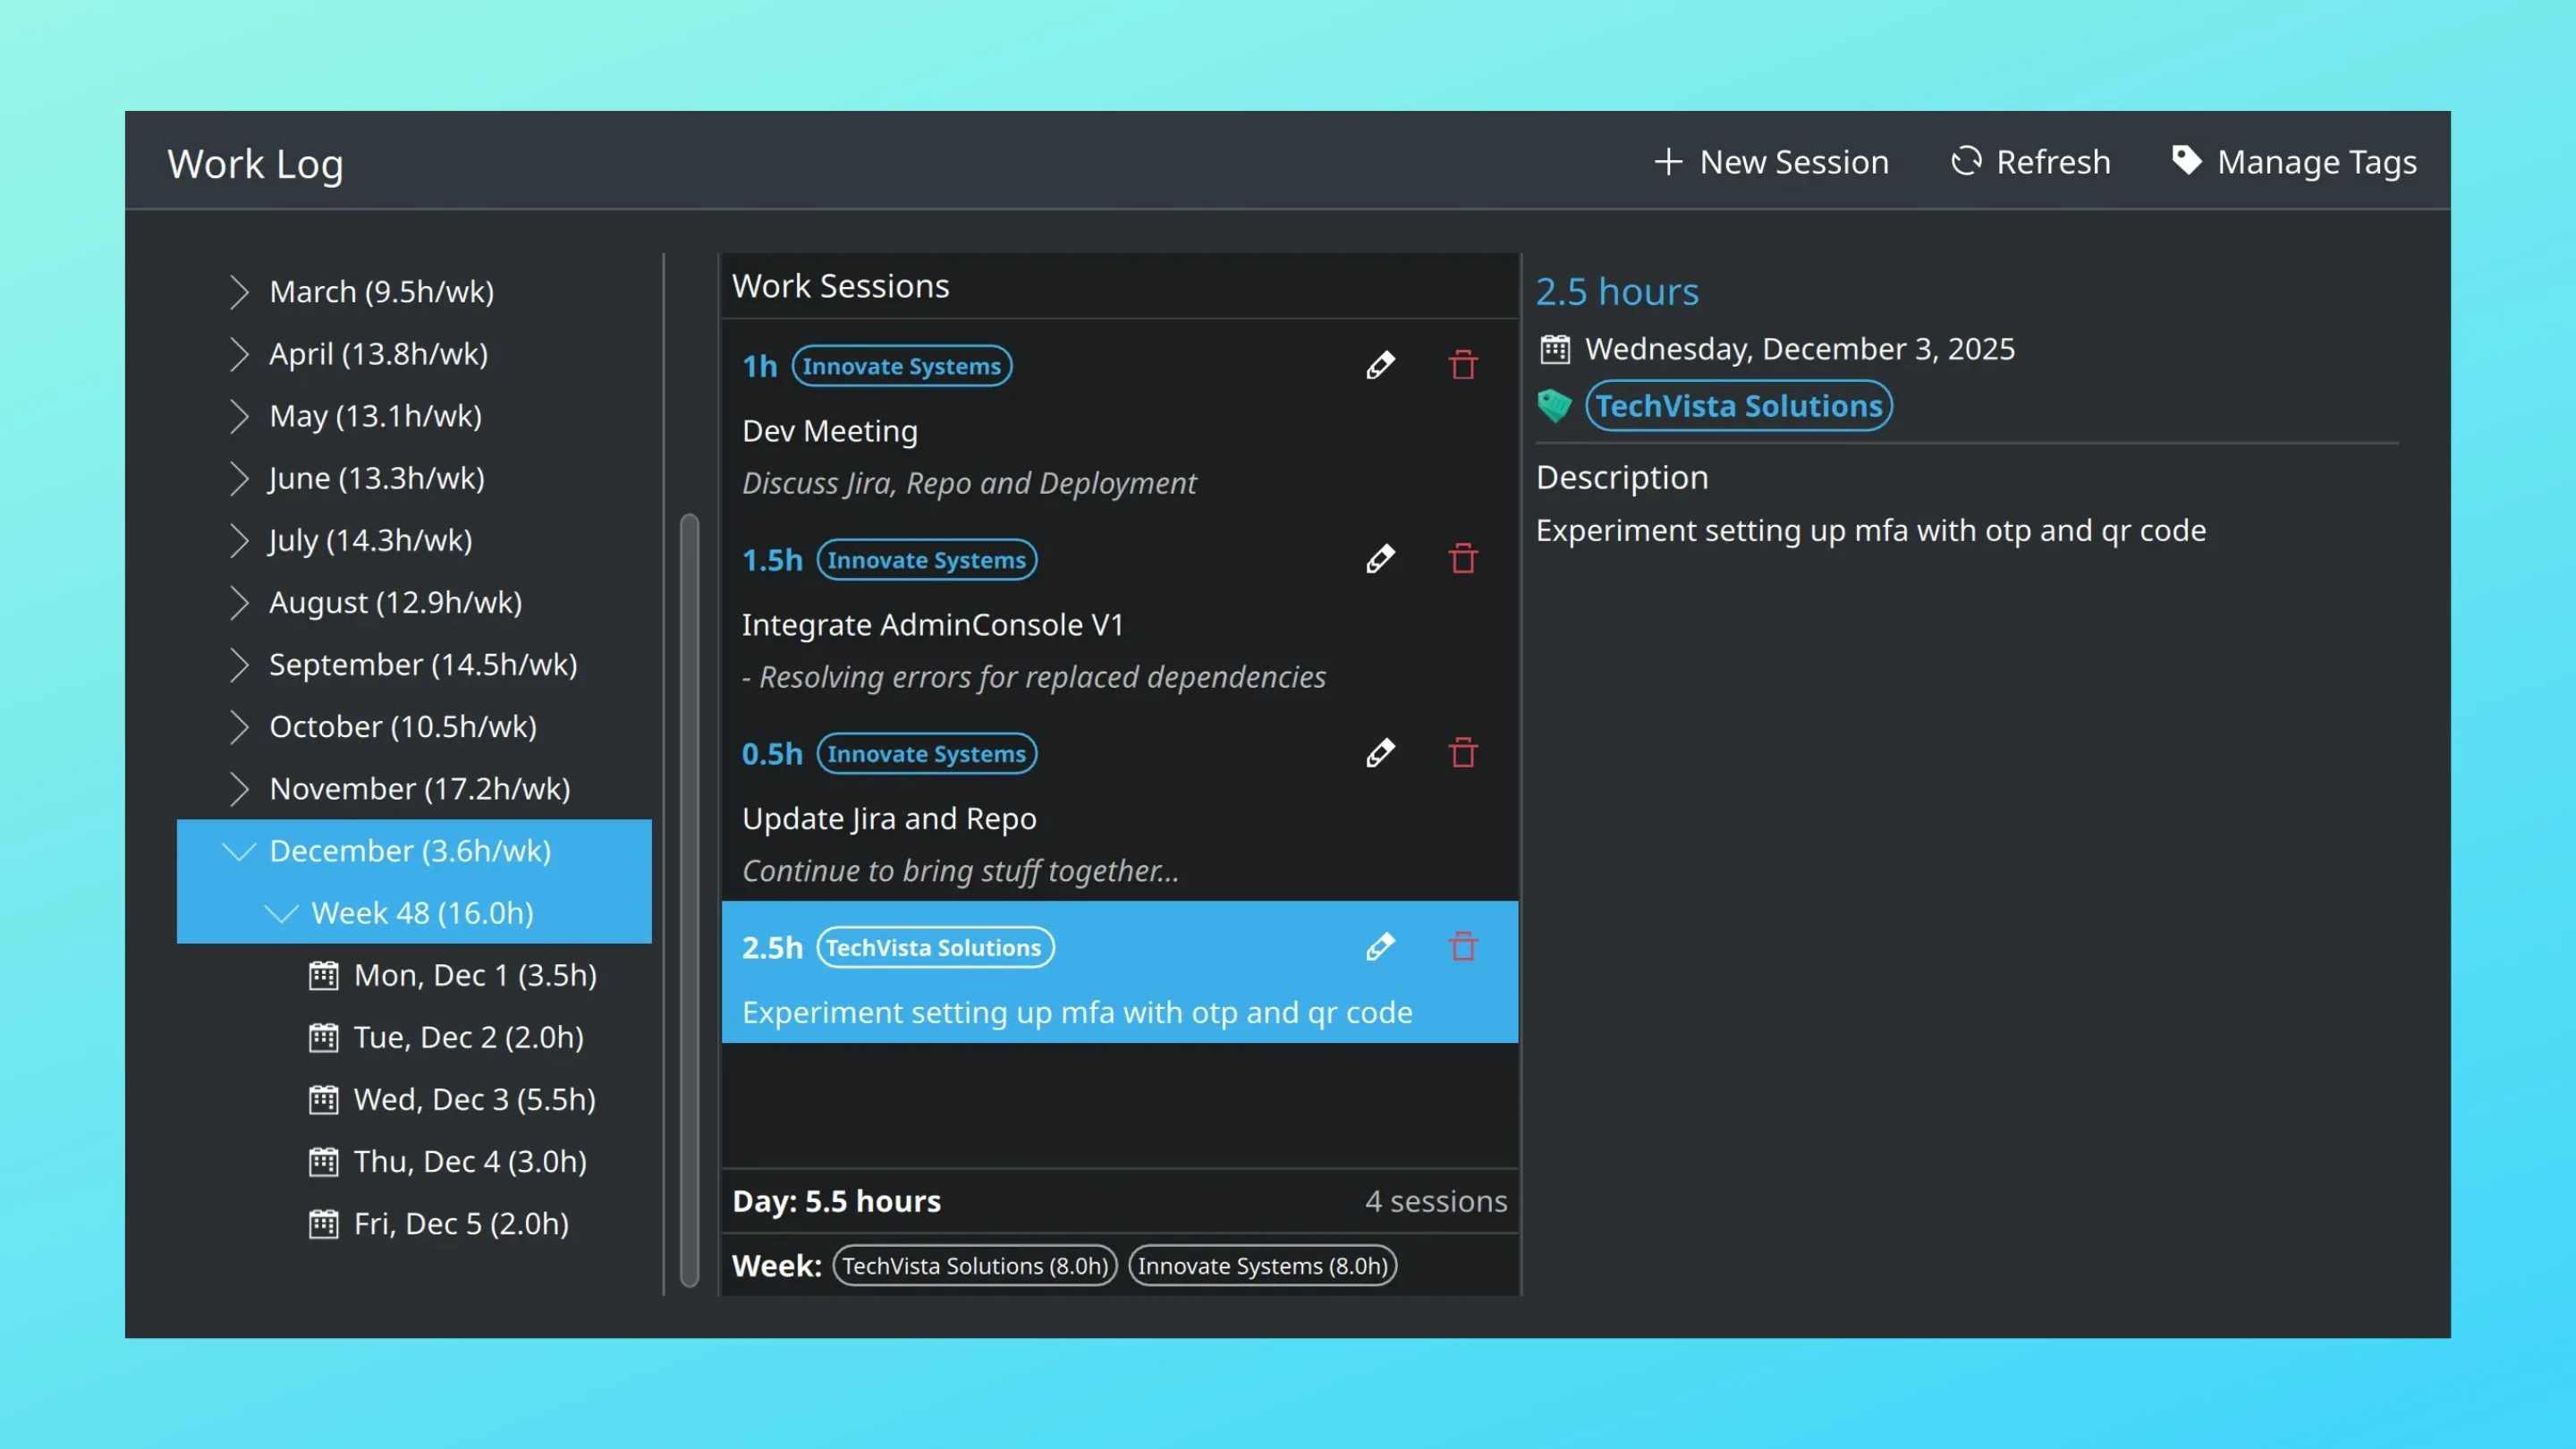Click the TechVista Solutions tag in the detail panel
Viewport: 2576px width, 1449px height.
(x=1738, y=406)
